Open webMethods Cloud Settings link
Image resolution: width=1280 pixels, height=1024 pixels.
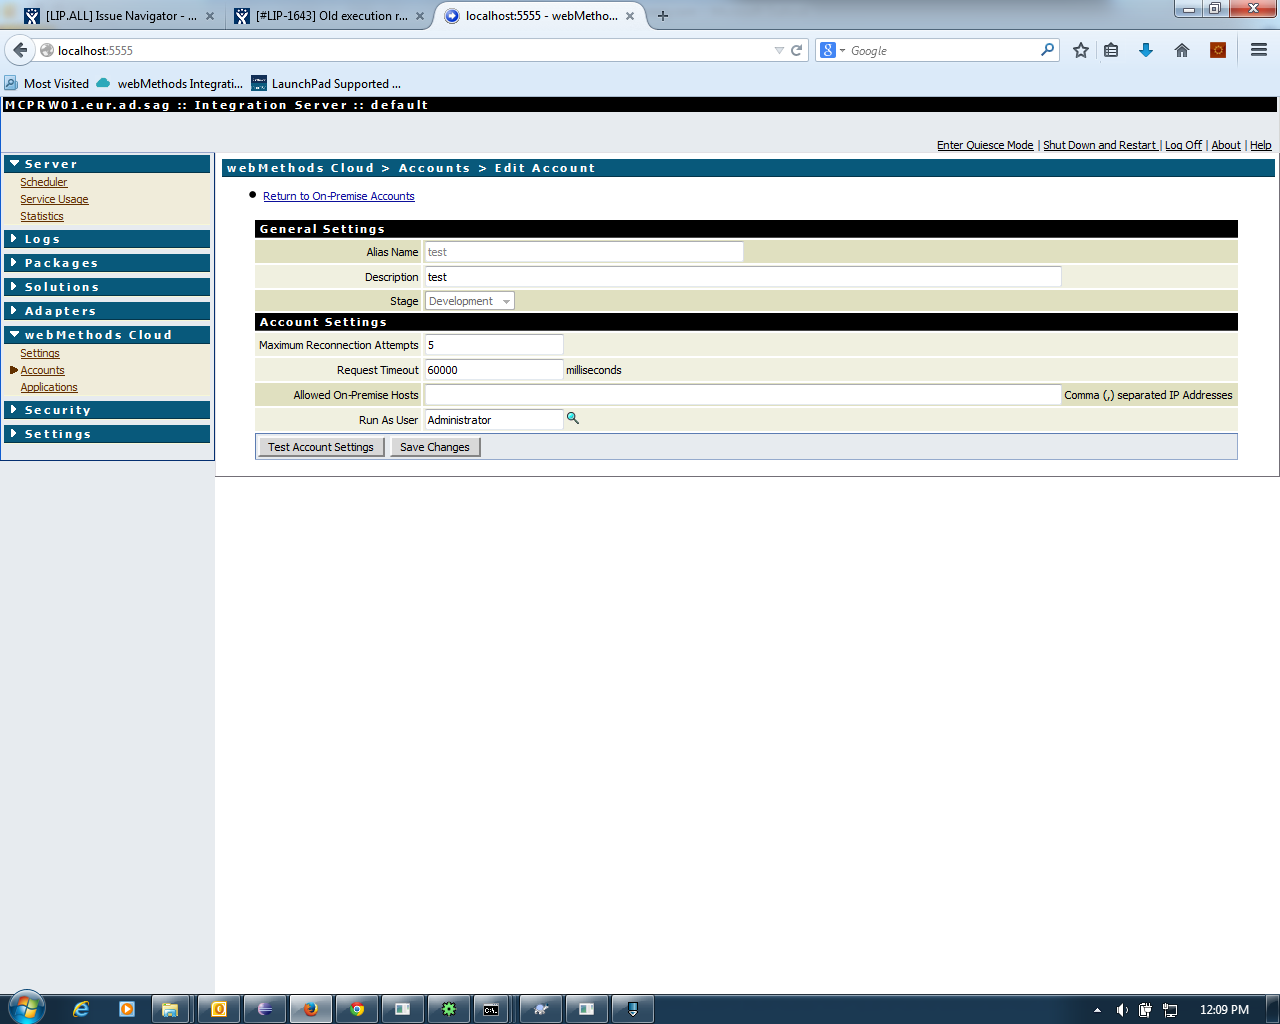point(40,353)
